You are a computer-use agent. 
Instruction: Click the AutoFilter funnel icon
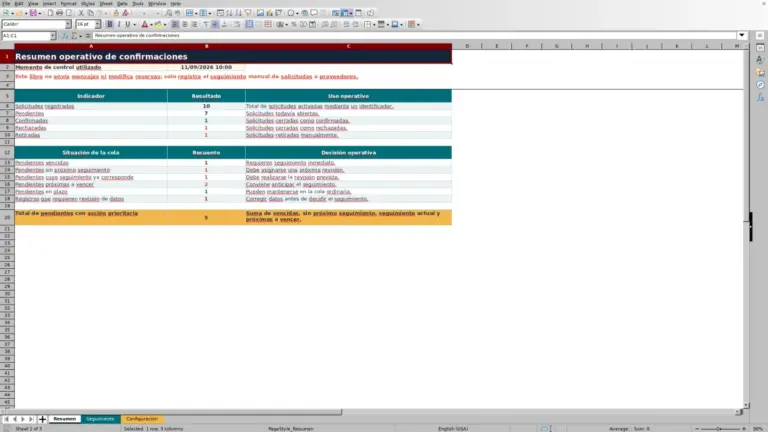248,13
